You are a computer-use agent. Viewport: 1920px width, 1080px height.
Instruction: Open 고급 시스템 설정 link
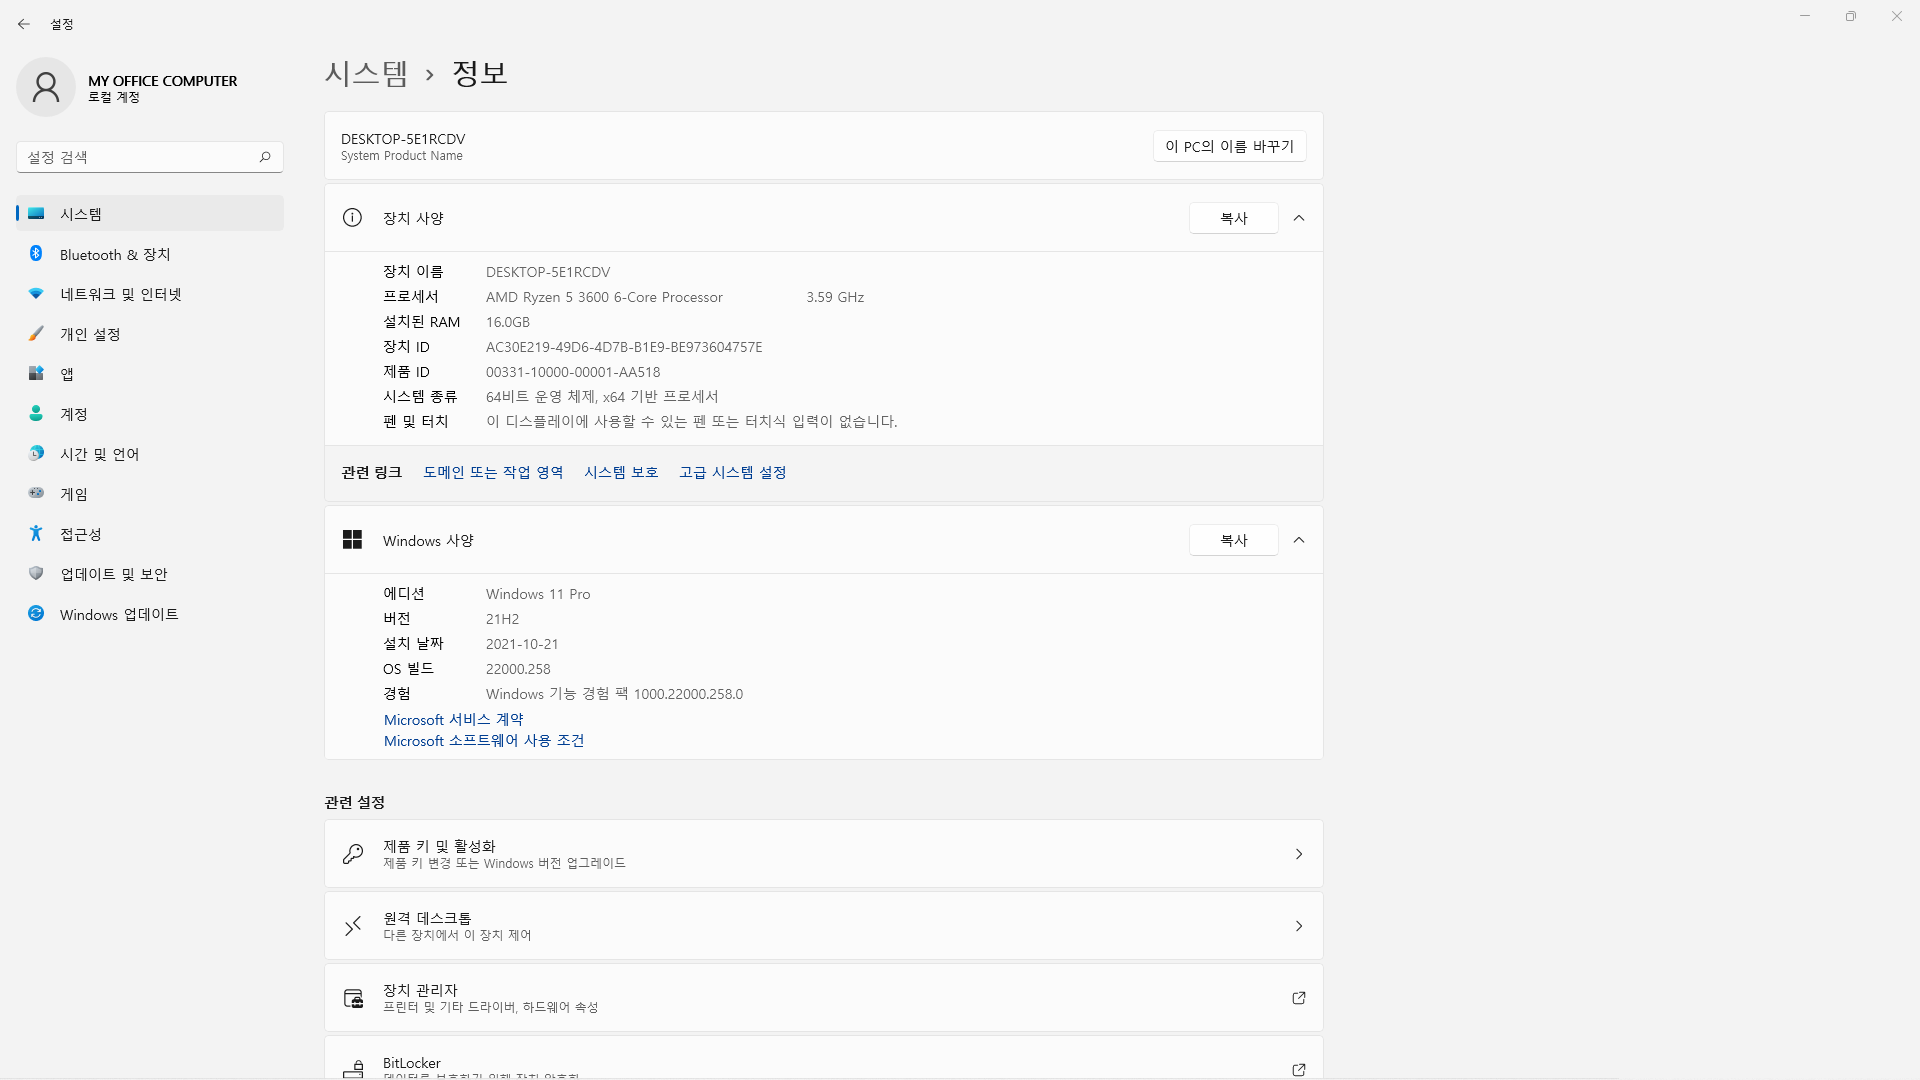(x=733, y=472)
